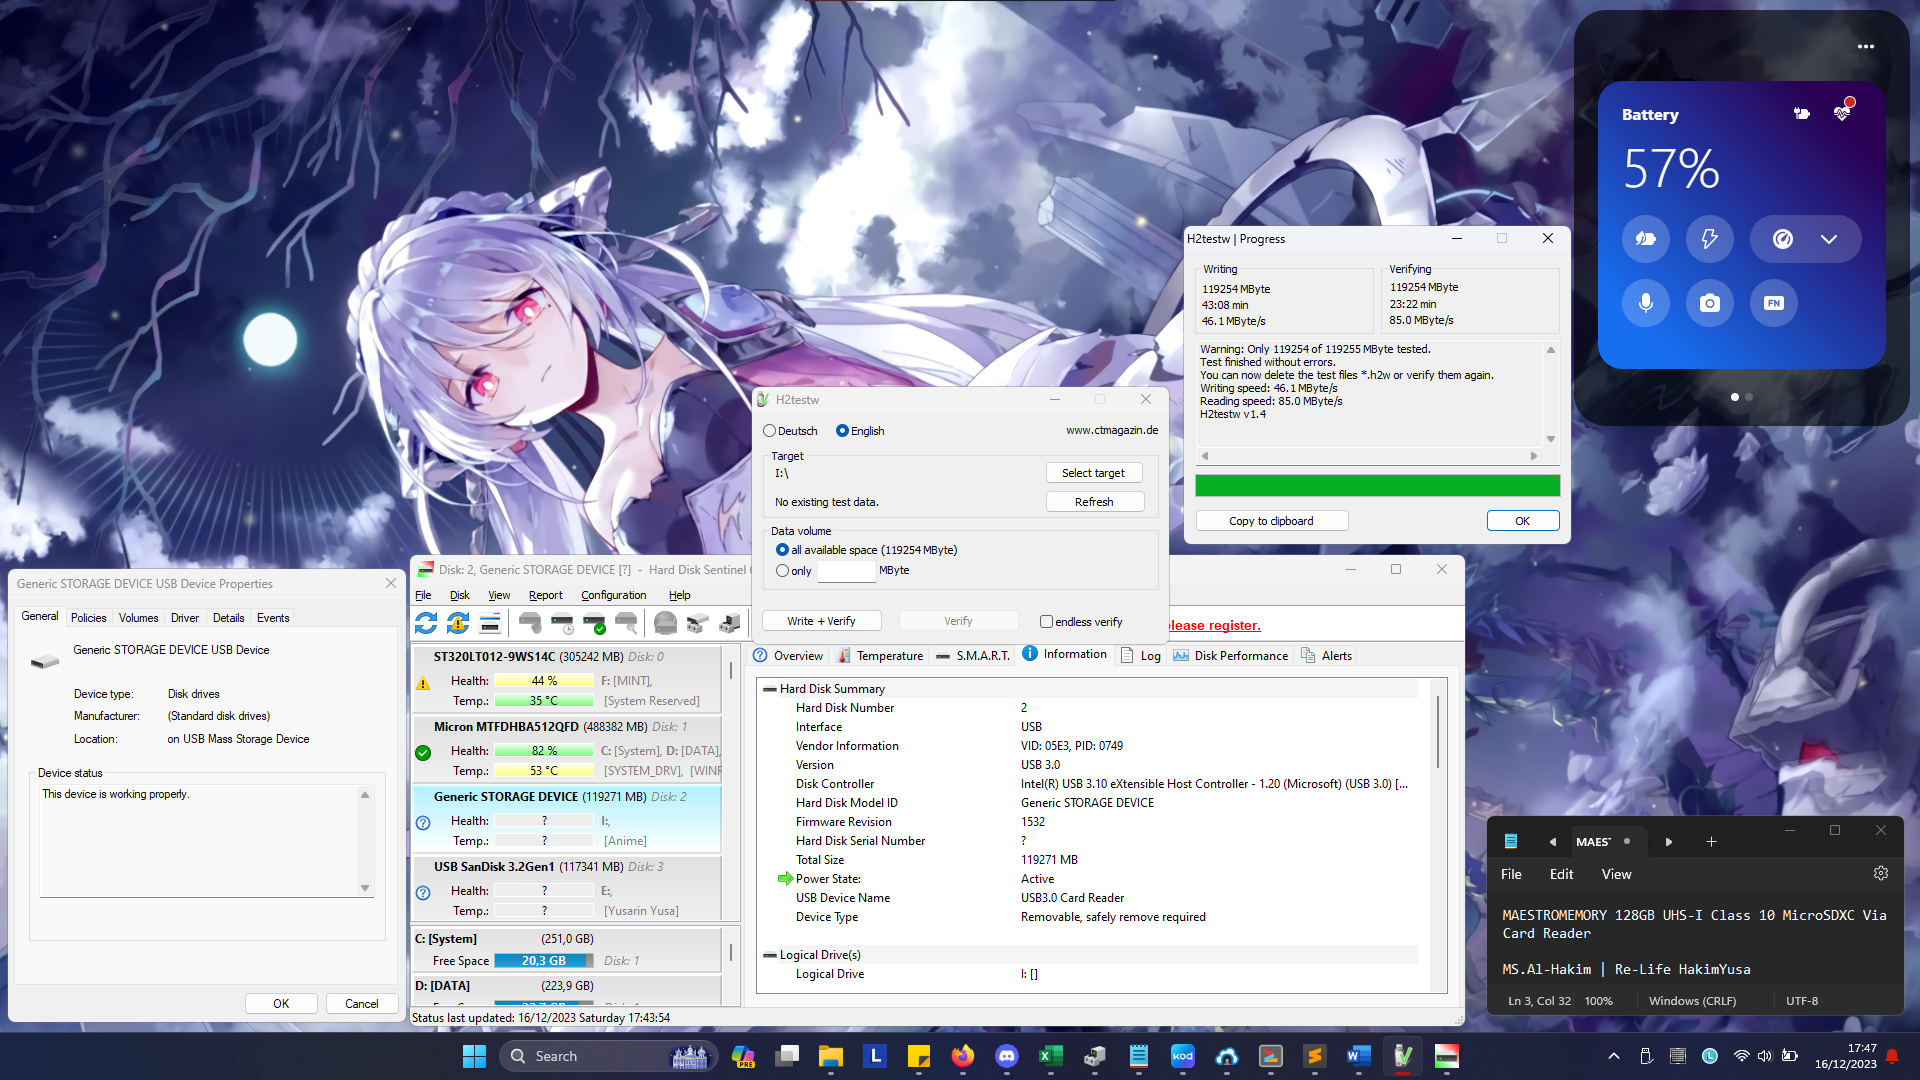The image size is (1920, 1080).
Task: Click OK in H2testw Progress window
Action: (x=1522, y=521)
